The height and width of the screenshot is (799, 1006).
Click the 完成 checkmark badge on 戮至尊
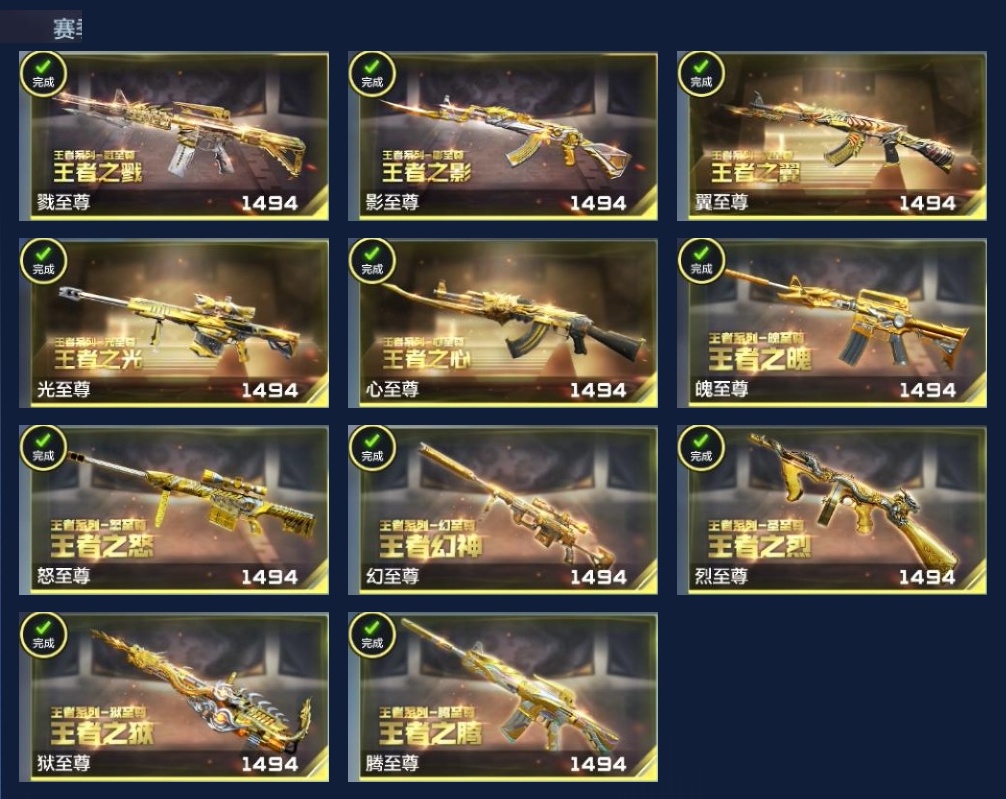(x=43, y=74)
